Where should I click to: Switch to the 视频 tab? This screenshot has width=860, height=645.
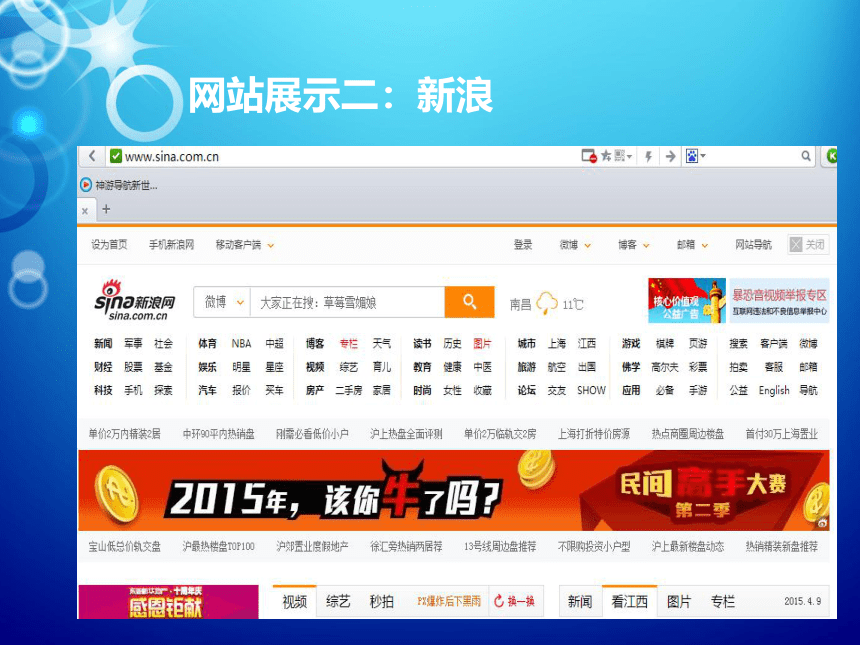point(295,602)
